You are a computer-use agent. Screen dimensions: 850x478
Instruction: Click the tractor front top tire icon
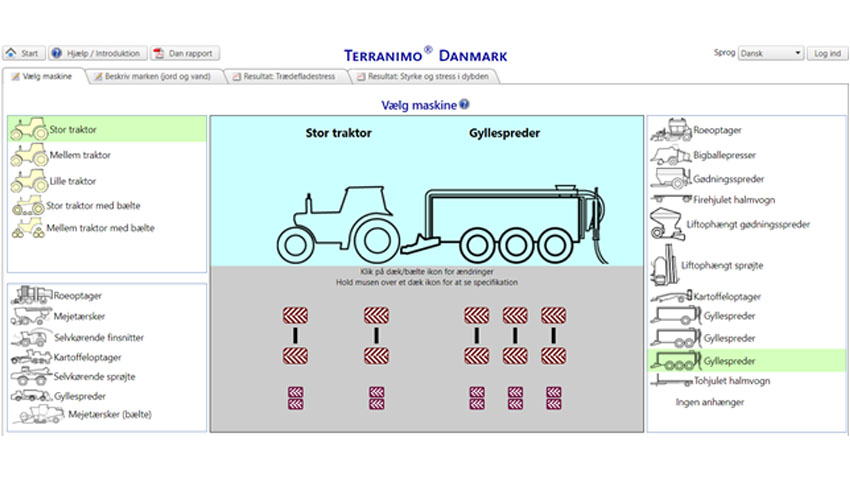295,315
